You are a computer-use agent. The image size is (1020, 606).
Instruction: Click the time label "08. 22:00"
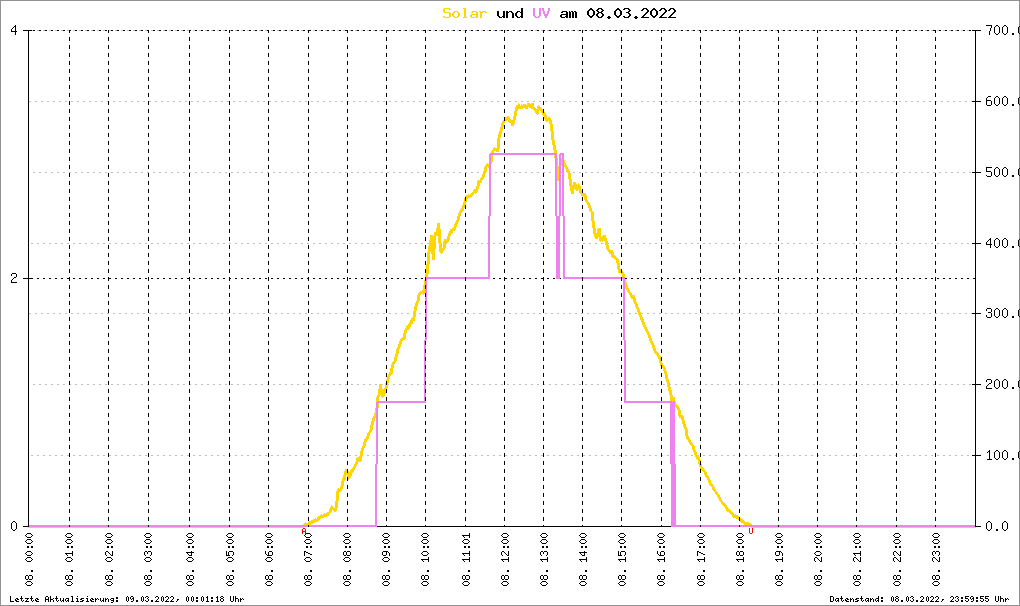(897, 560)
